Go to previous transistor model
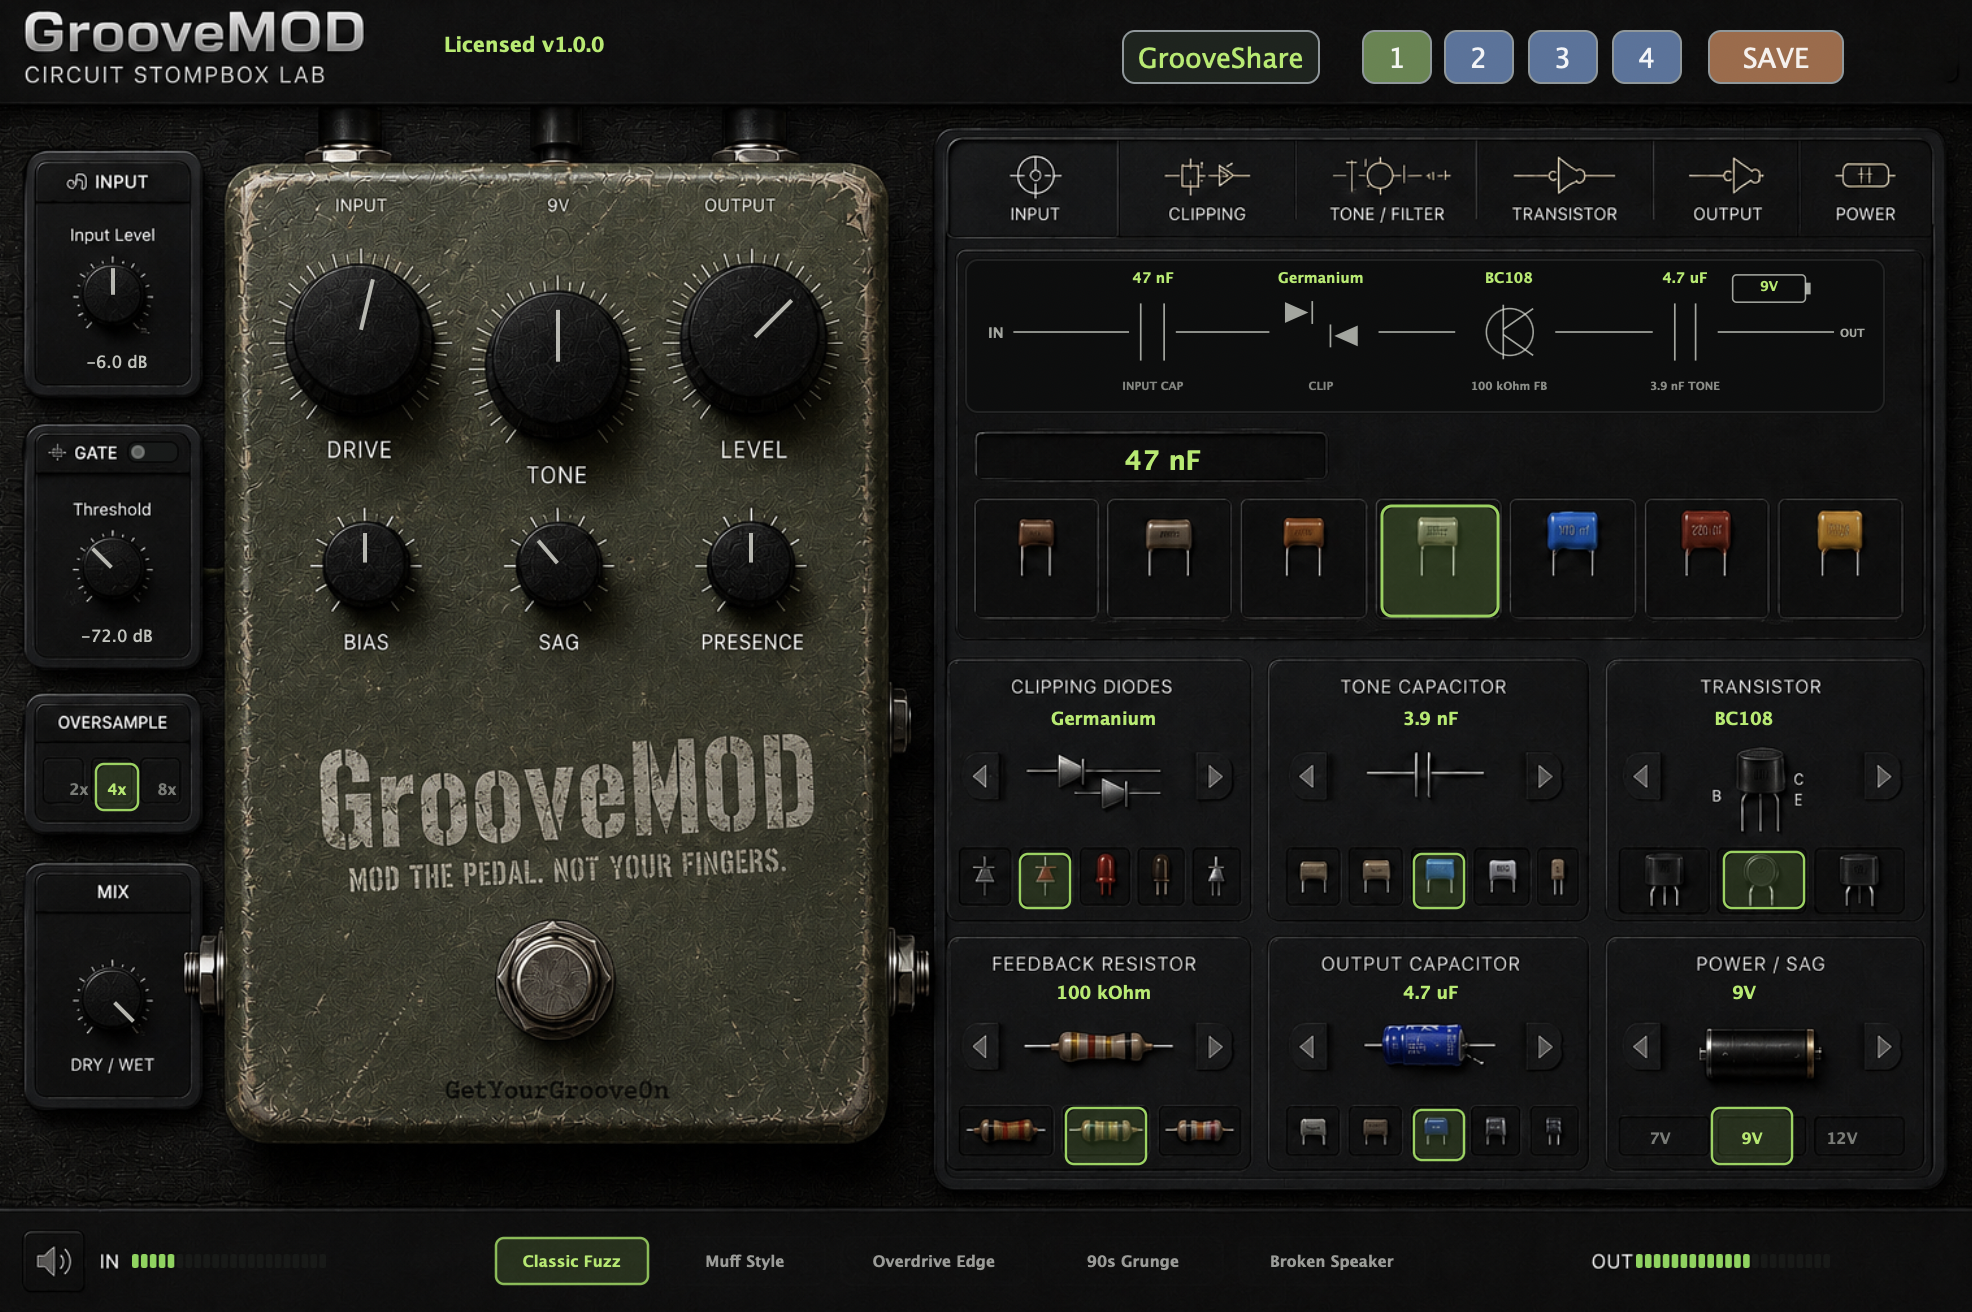The height and width of the screenshot is (1312, 1972). 1641,776
